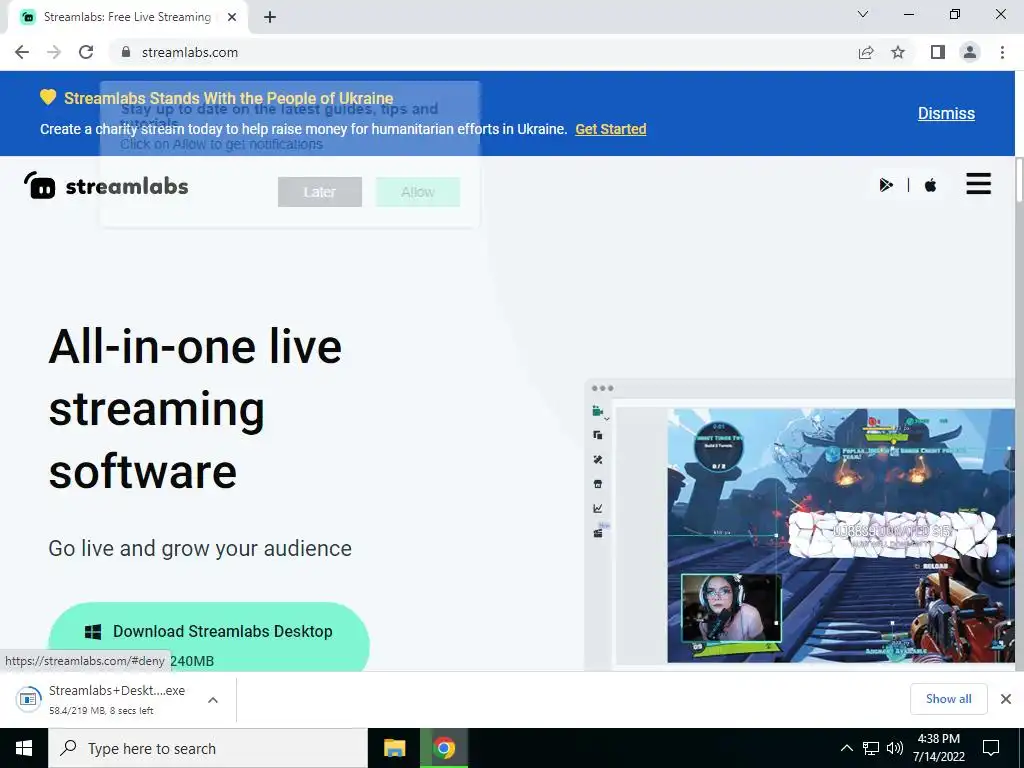Click the Streamlabs logo

106,185
